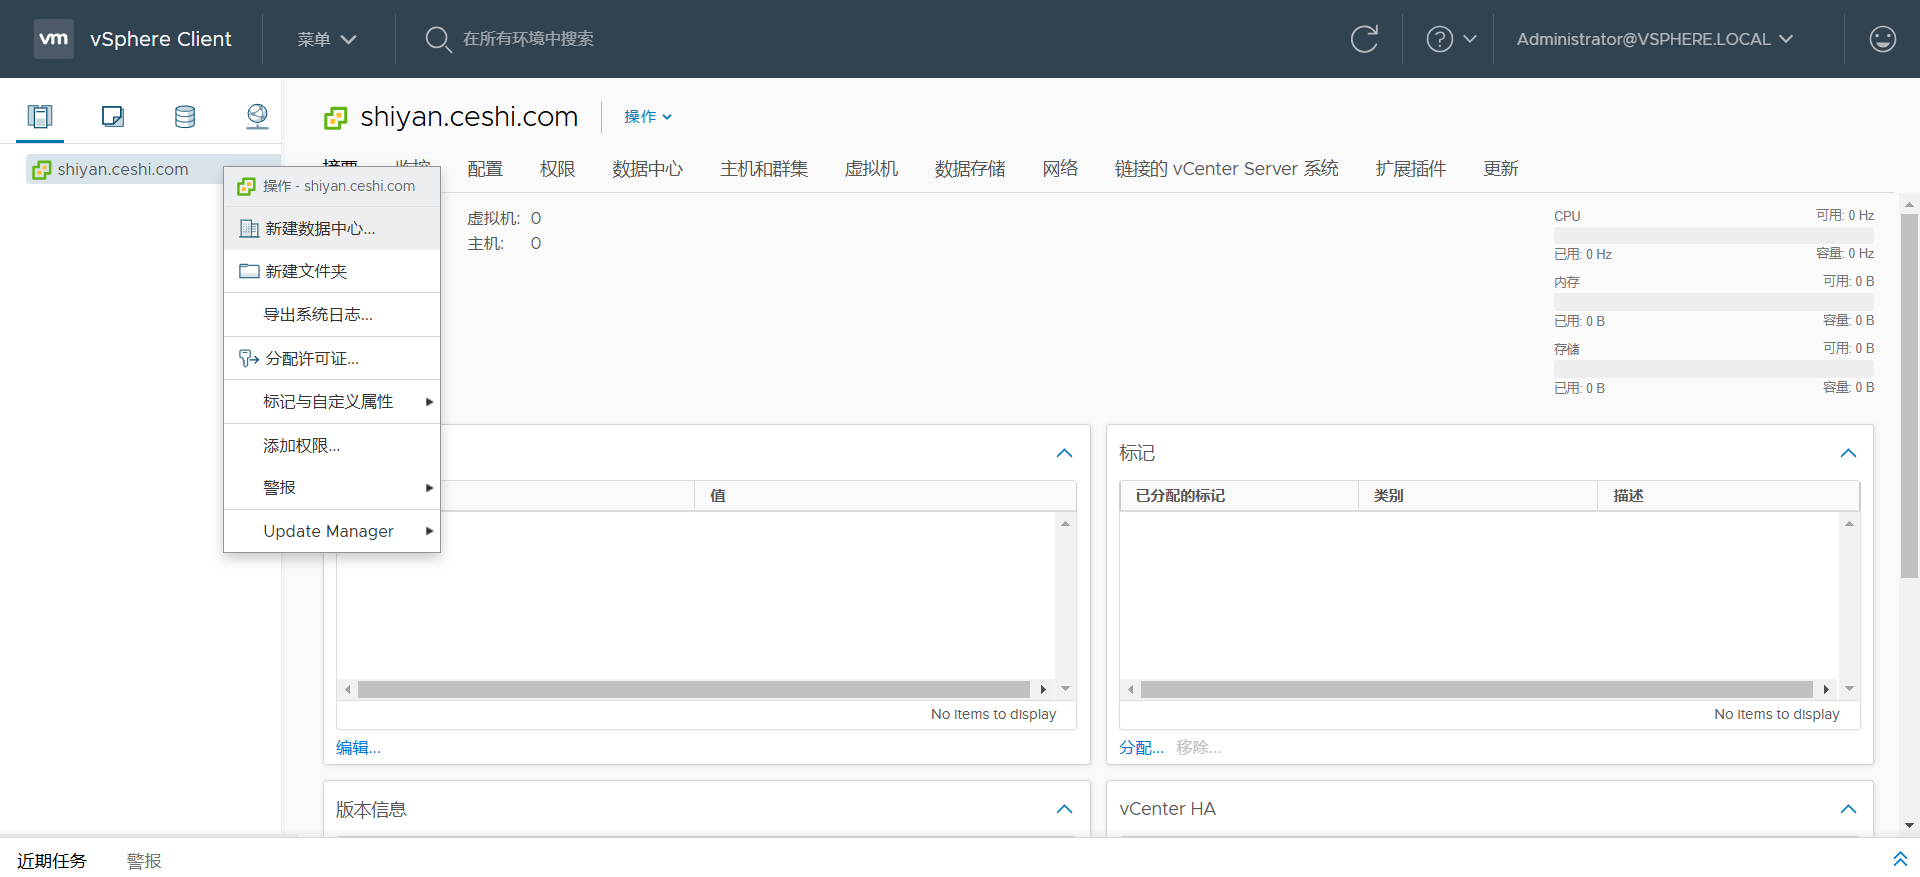Open the 操作 actions dropdown
Viewport: 1920px width, 877px height.
[x=648, y=117]
